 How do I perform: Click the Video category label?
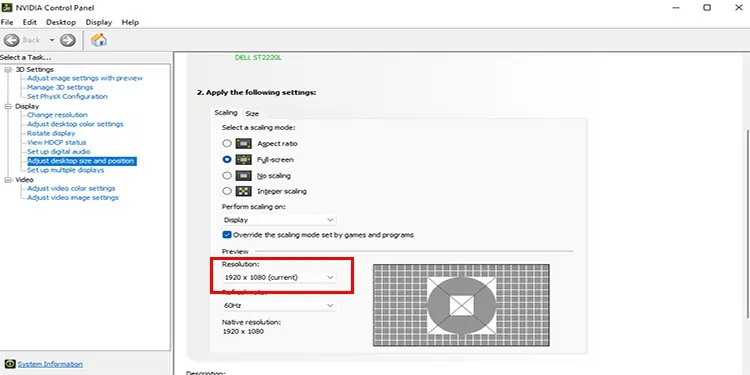[24, 179]
